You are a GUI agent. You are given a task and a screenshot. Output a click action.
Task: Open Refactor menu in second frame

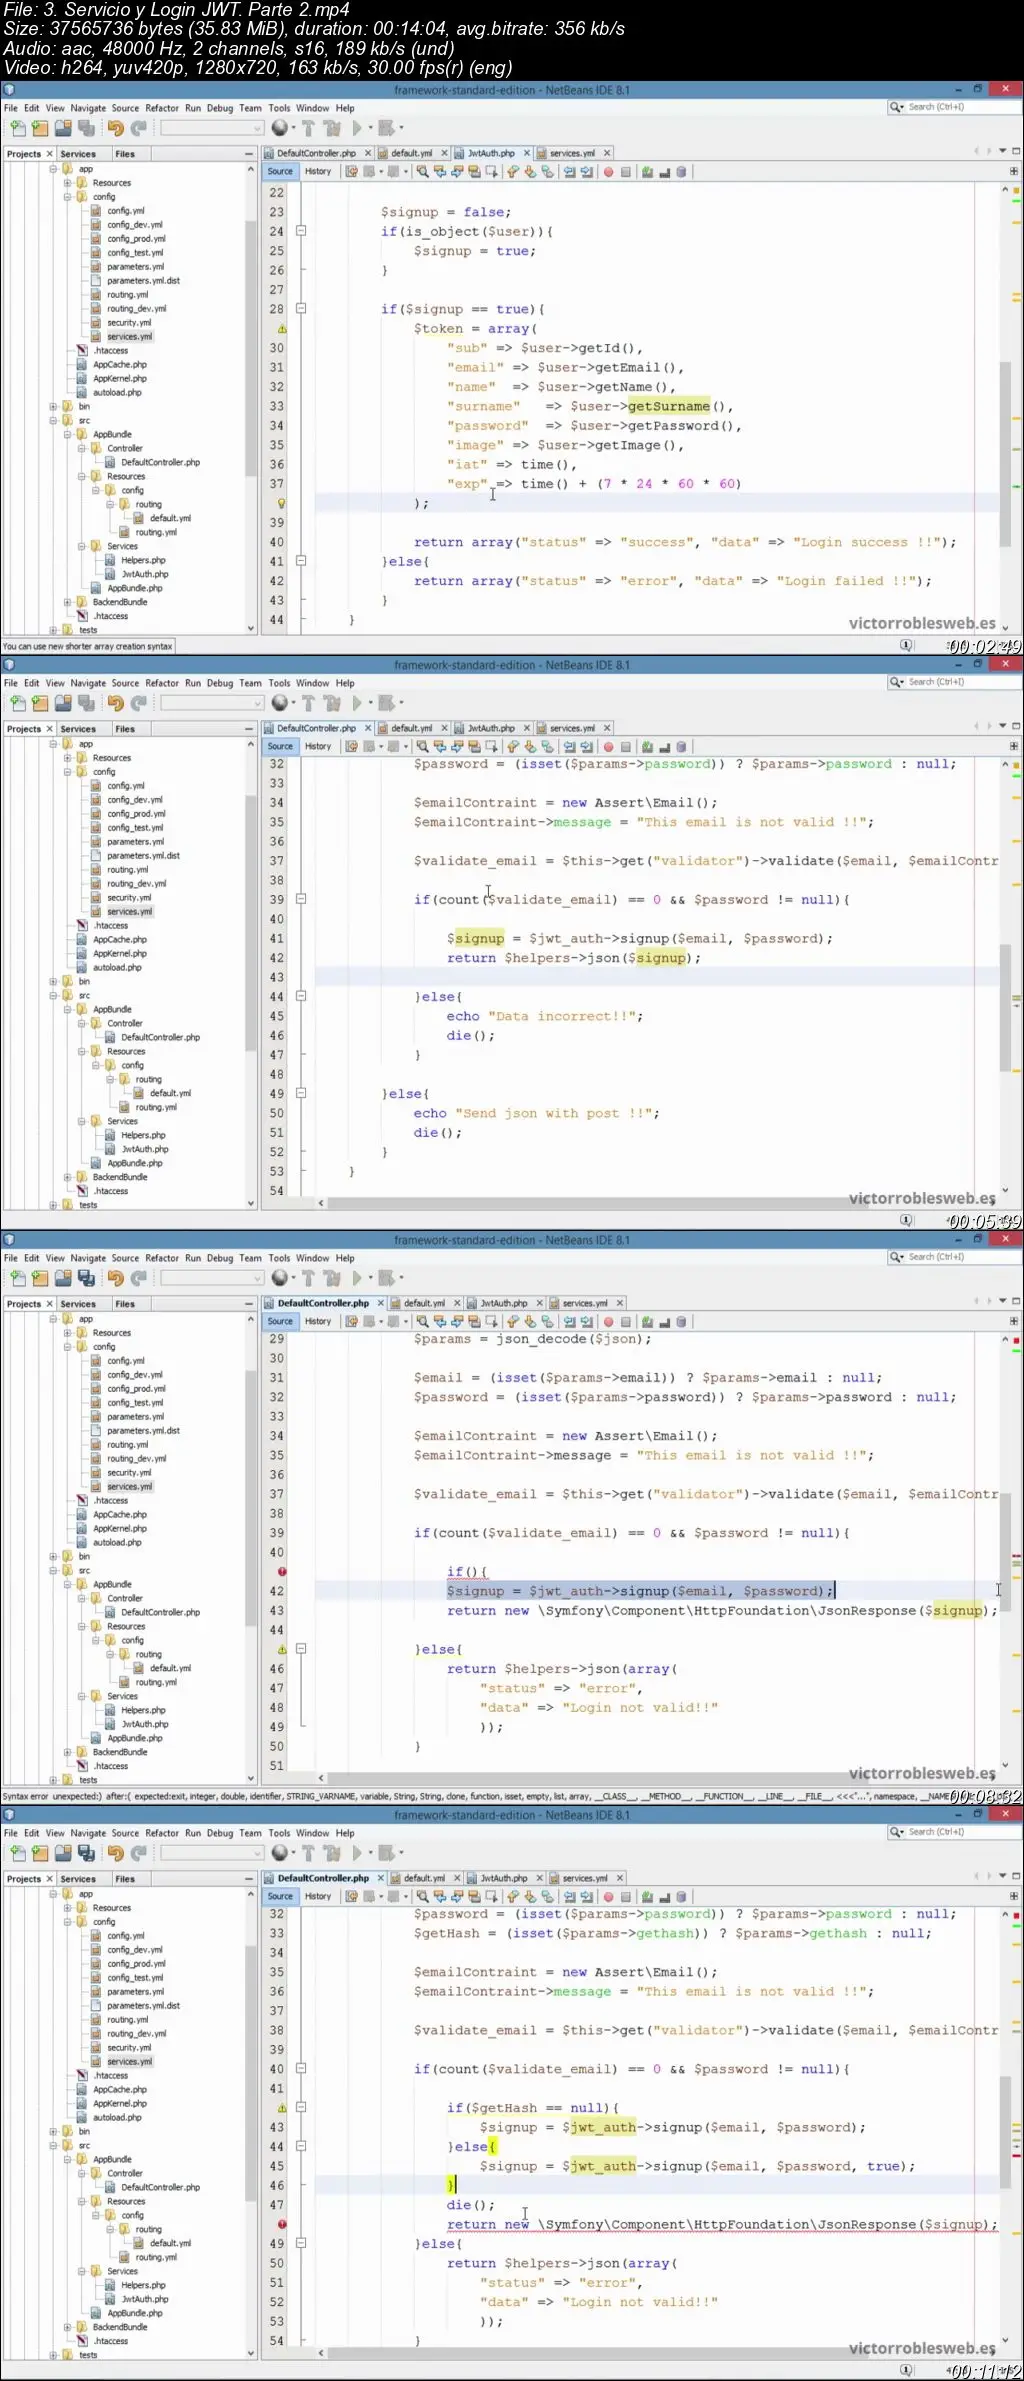162,683
